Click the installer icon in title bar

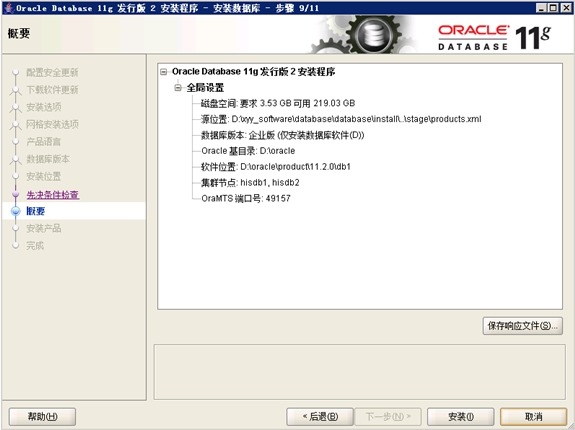click(x=9, y=8)
